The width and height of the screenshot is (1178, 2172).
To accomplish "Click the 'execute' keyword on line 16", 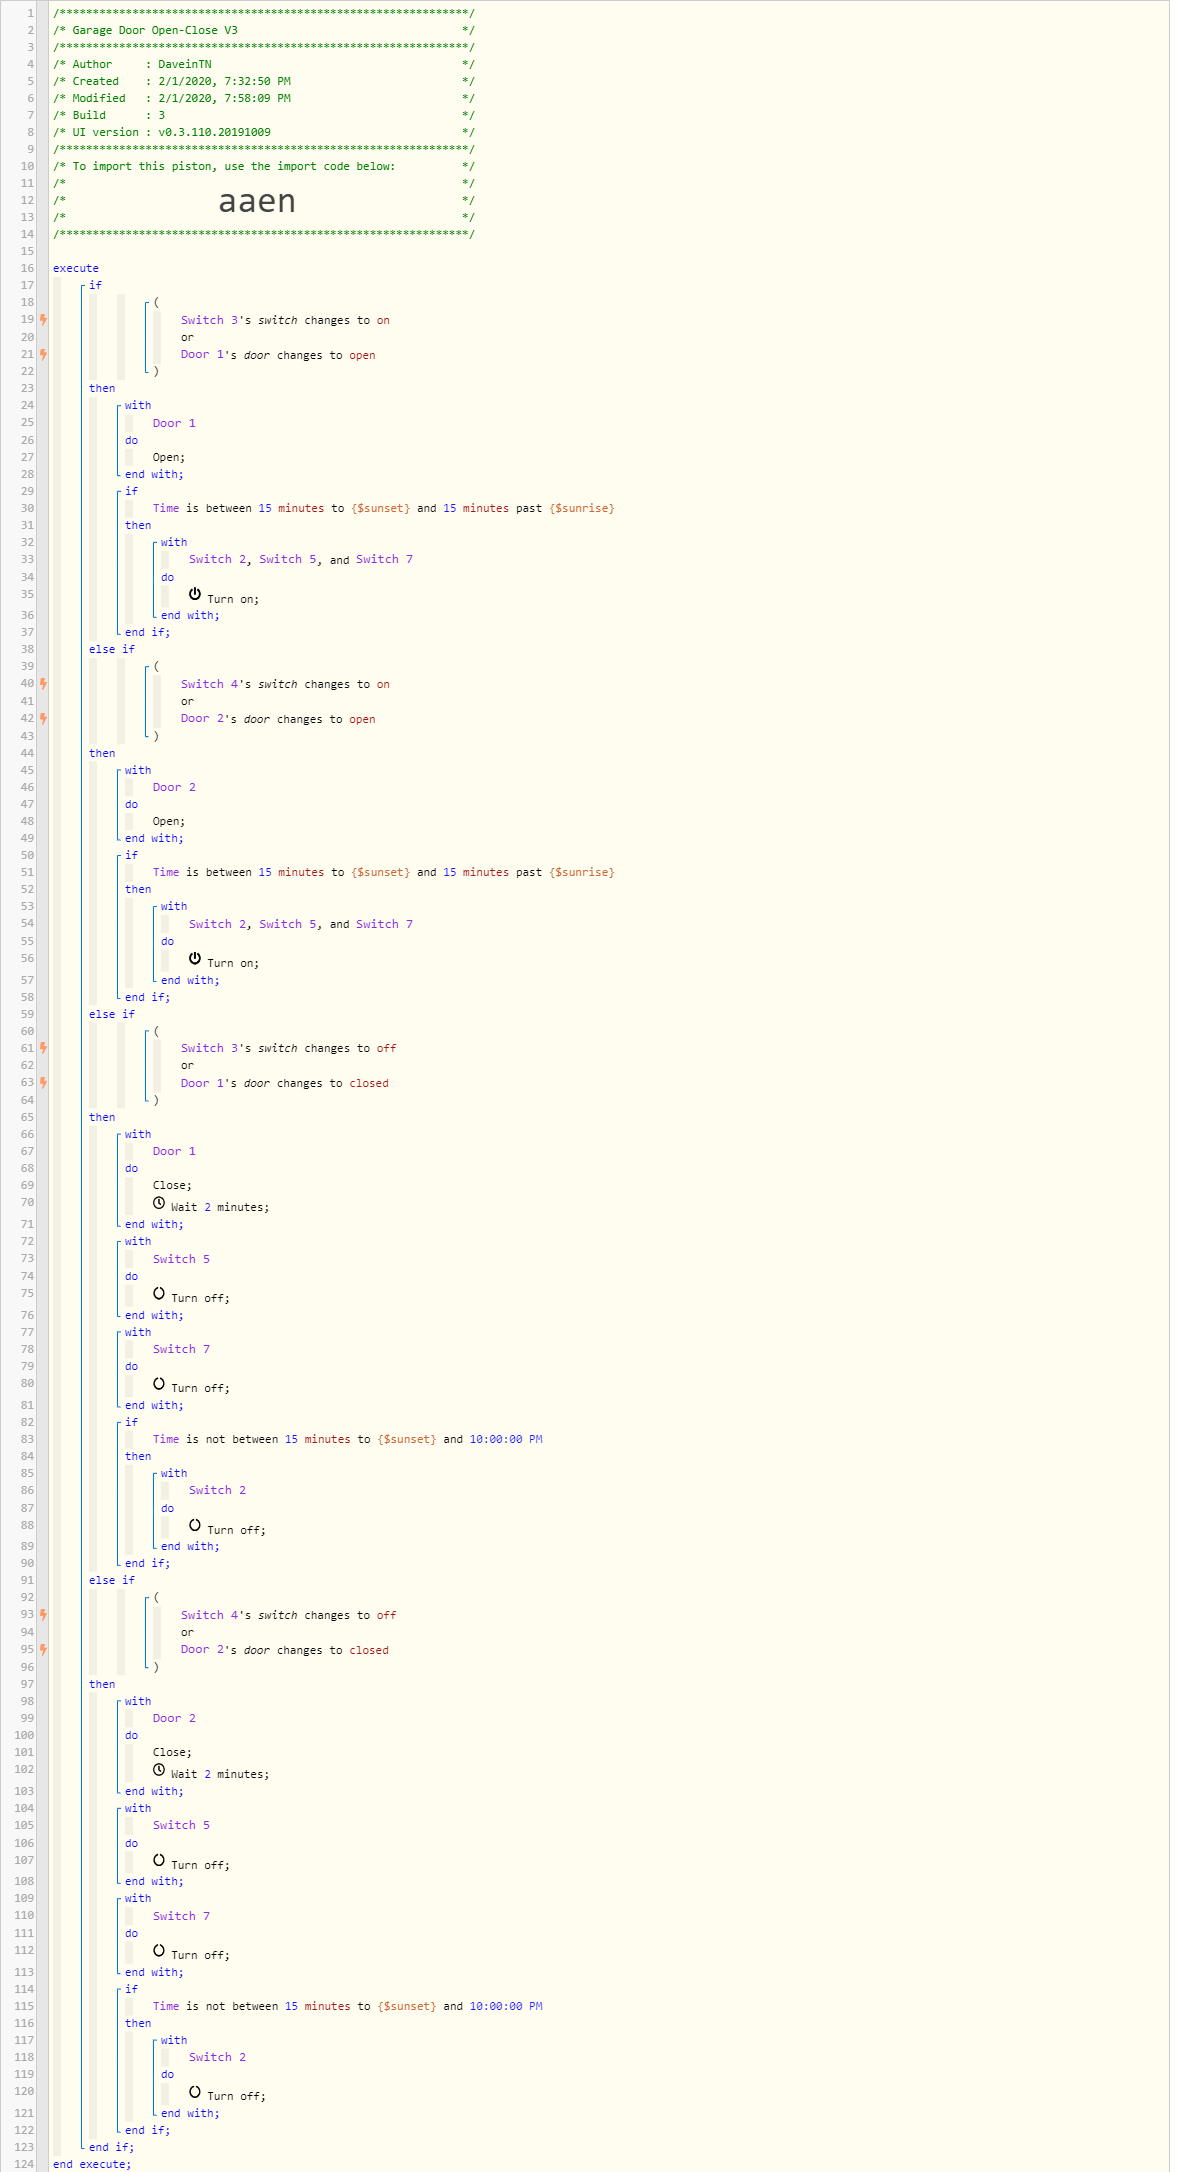I will [76, 268].
